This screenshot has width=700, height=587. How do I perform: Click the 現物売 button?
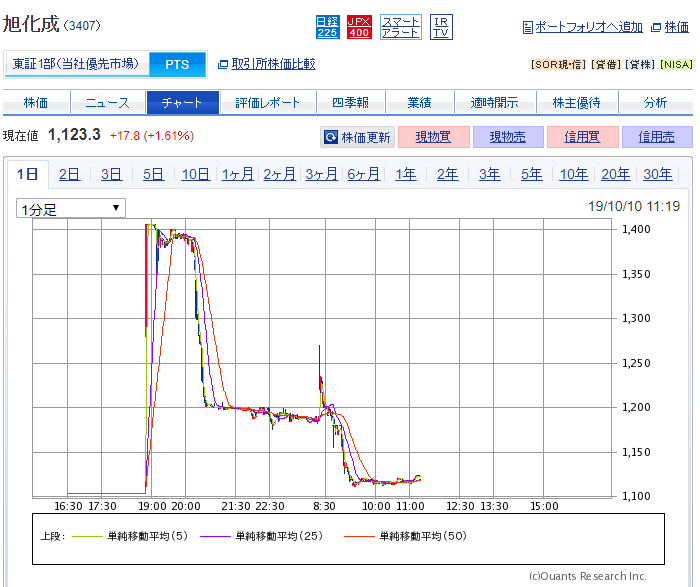tap(508, 137)
